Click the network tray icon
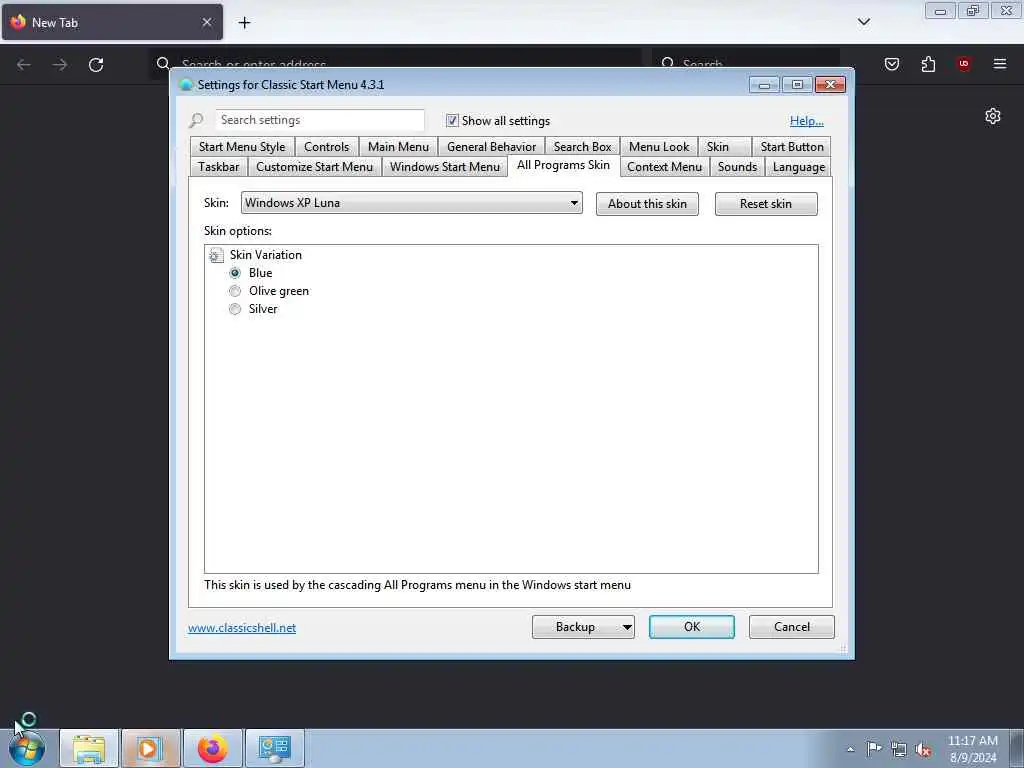 899,750
